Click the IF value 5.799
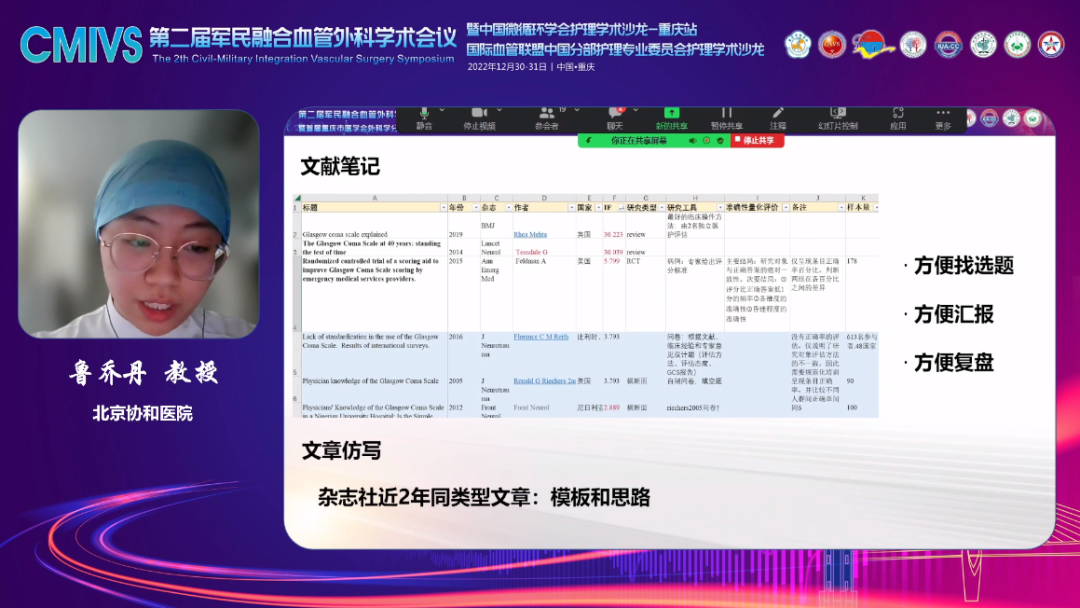The width and height of the screenshot is (1080, 608). (x=612, y=261)
